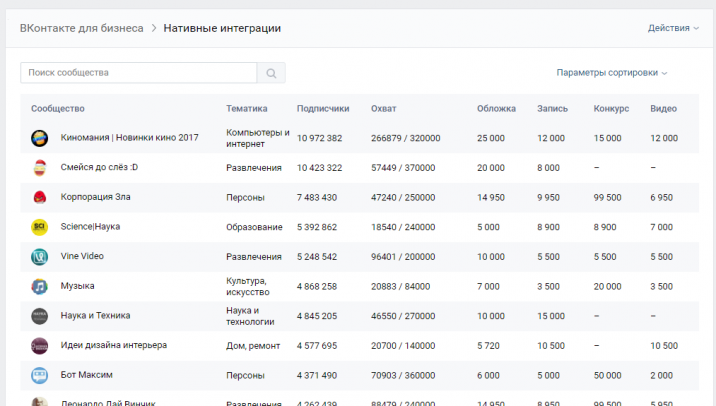The image size is (716, 406).
Task: Click the Сообщество column header
Action: pyautogui.click(x=58, y=109)
